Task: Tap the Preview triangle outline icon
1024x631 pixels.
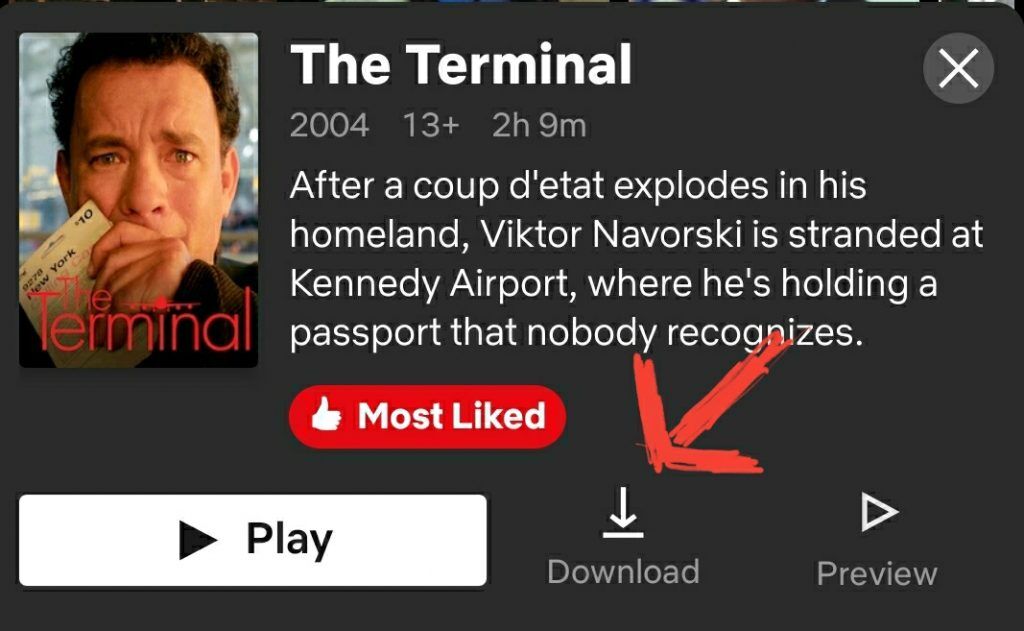Action: tap(879, 511)
